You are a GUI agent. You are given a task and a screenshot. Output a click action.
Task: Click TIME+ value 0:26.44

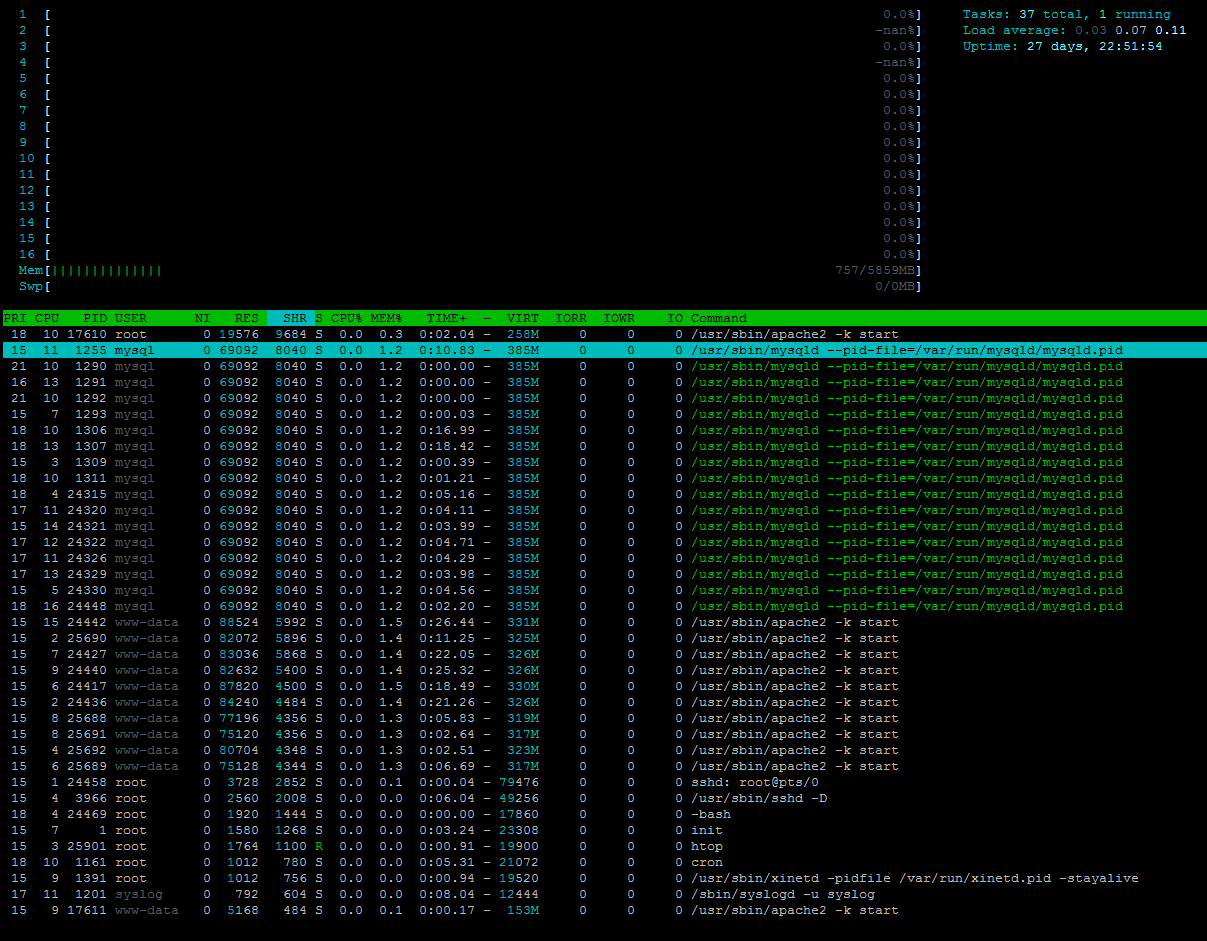coord(447,622)
